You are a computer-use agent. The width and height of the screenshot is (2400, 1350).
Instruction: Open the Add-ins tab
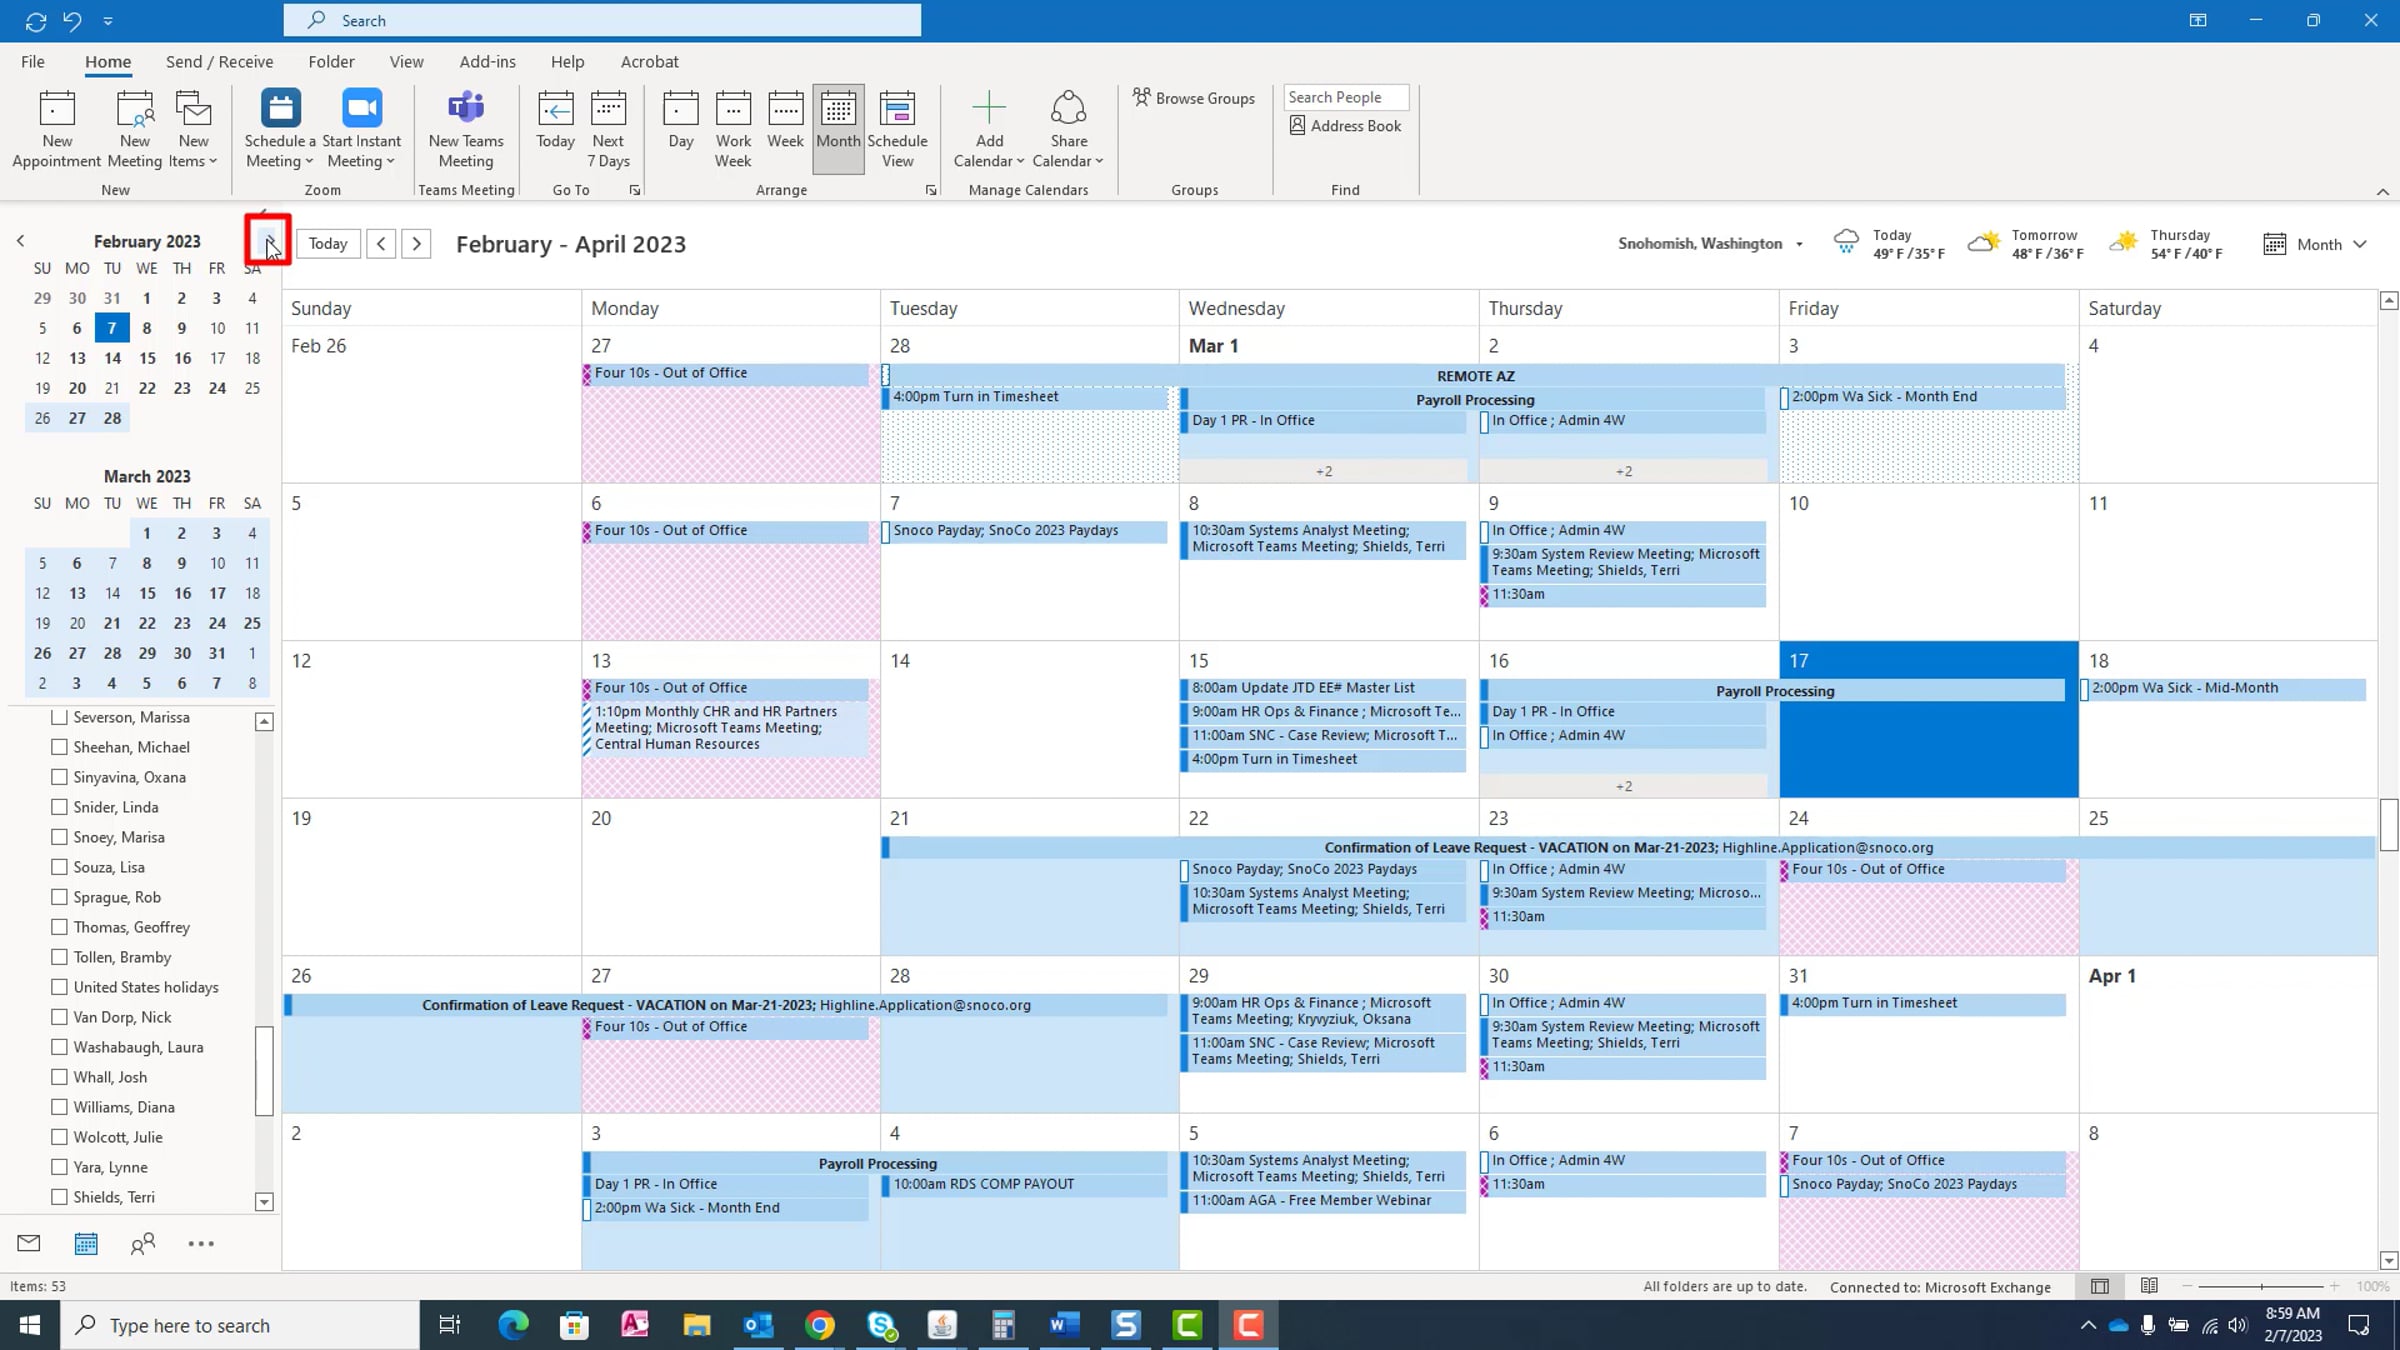(487, 61)
